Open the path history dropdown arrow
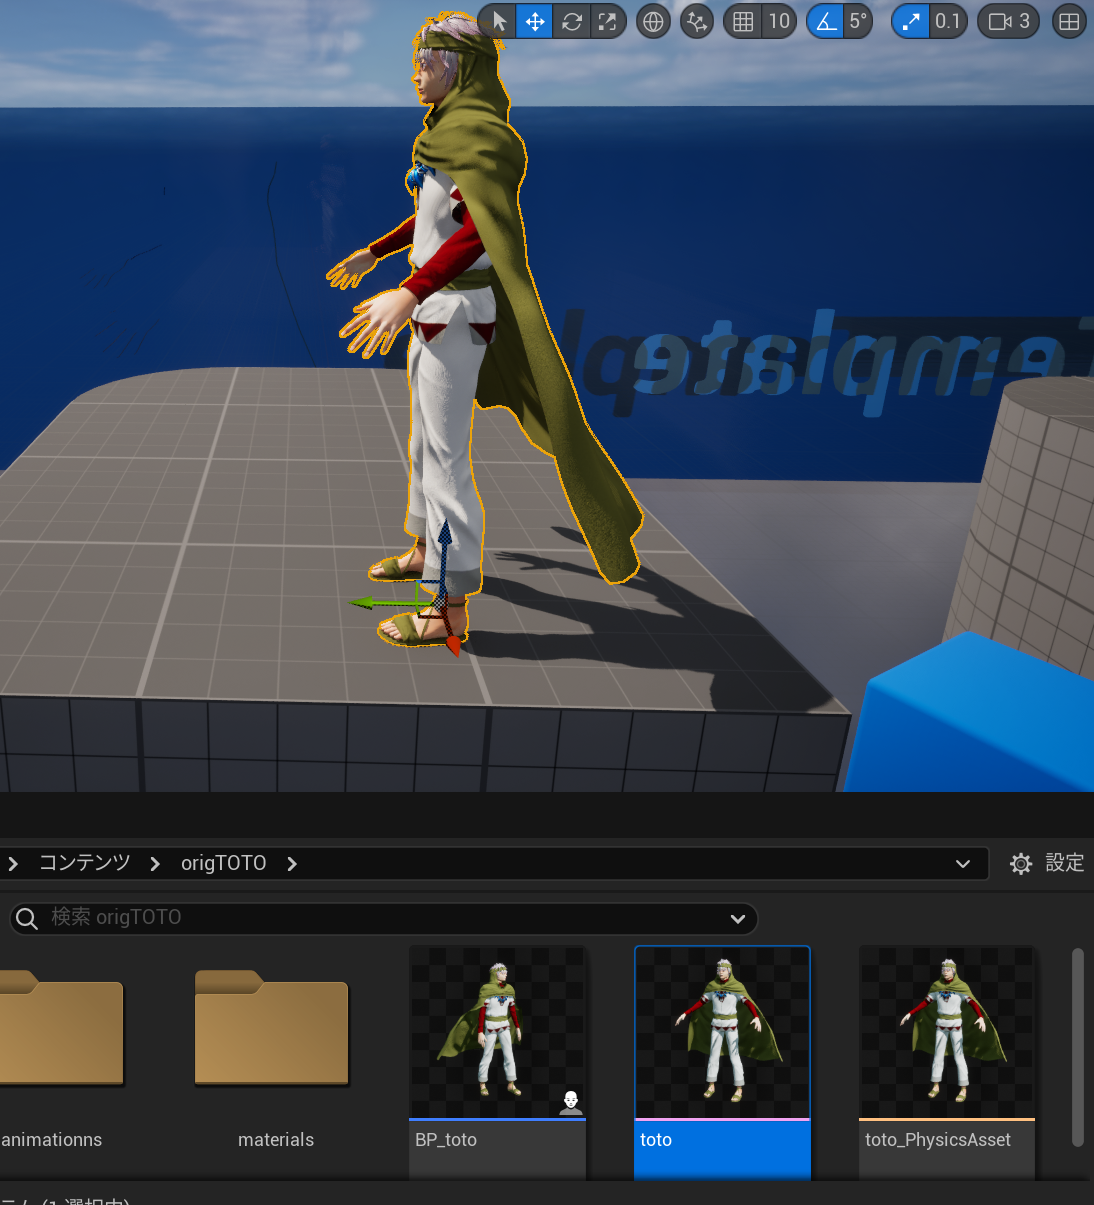1094x1205 pixels. click(963, 864)
